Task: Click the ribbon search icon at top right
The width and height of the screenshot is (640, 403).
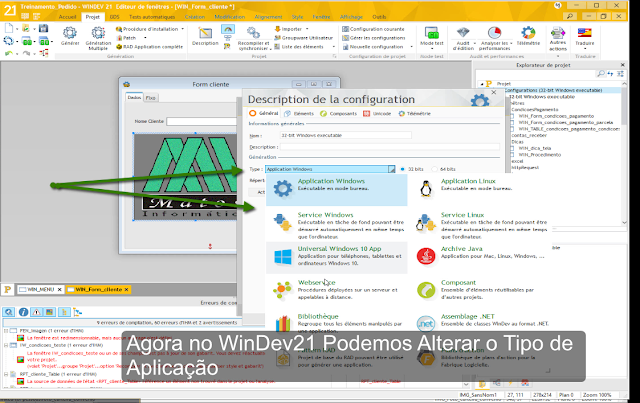Action: pyautogui.click(x=569, y=16)
